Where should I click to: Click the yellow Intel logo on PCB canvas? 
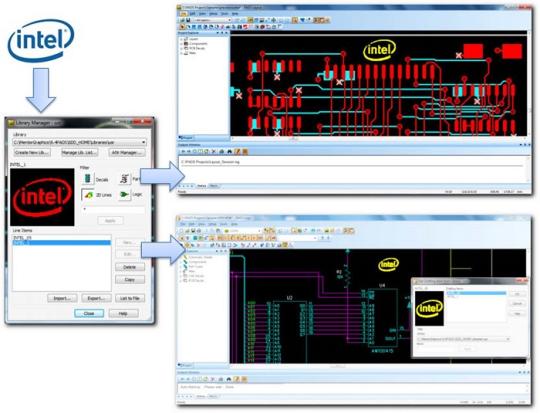(380, 50)
